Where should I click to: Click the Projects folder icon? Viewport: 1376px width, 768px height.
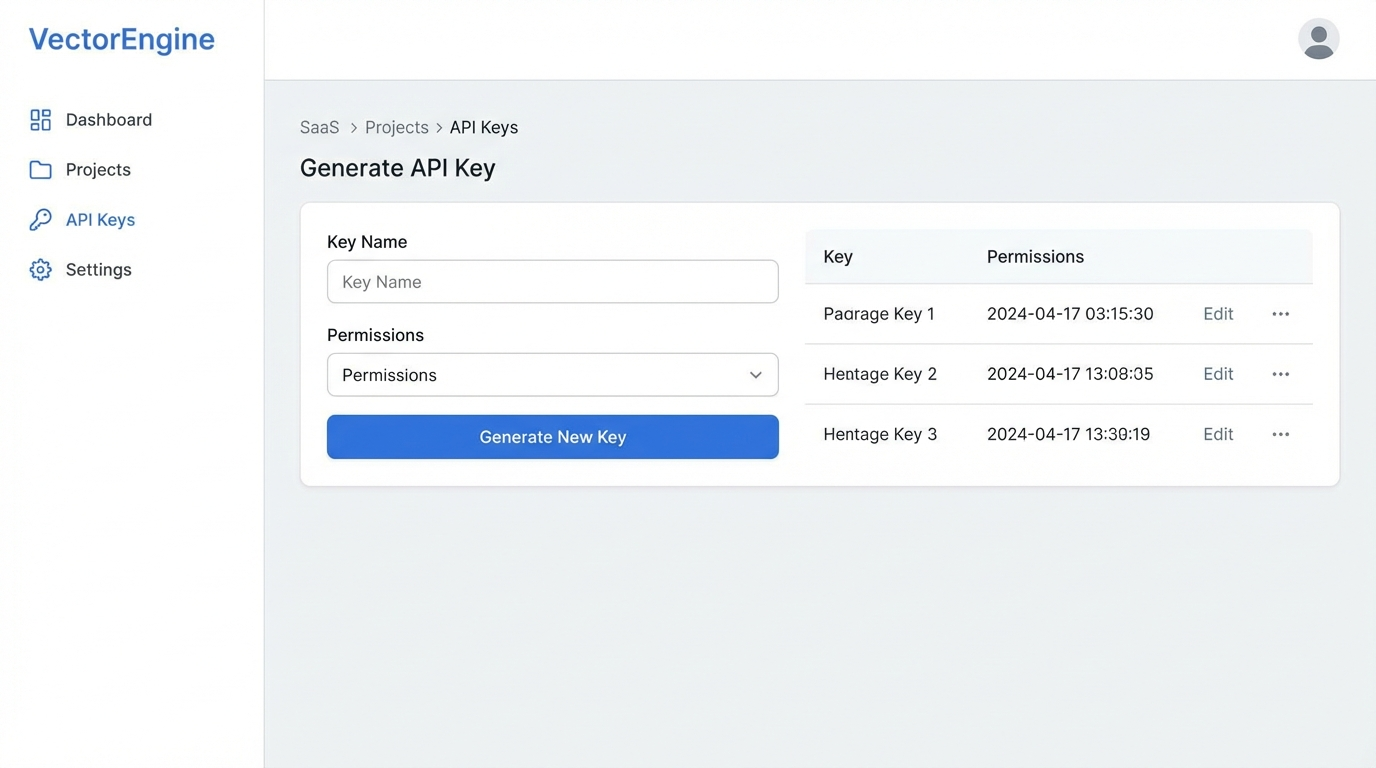40,170
